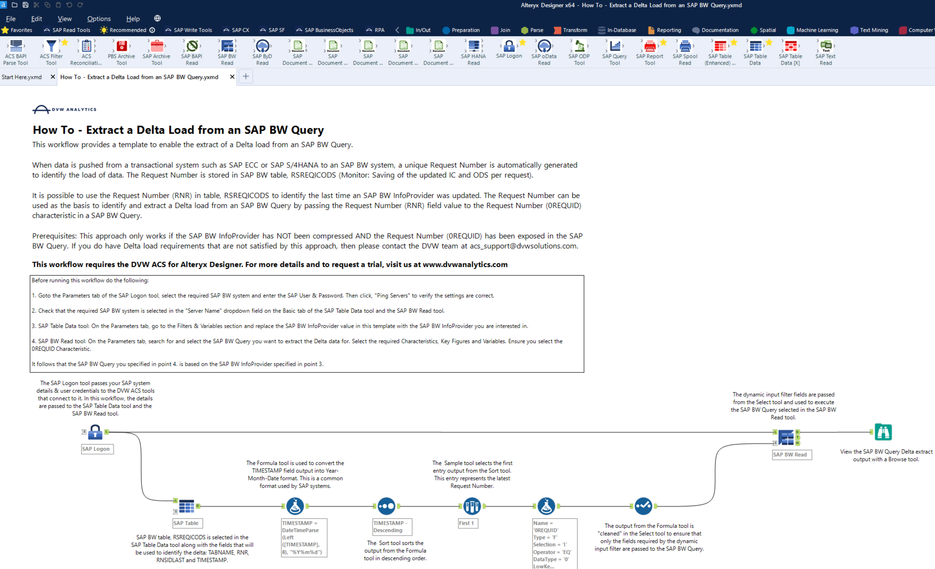Select the Formula node with TIMESTAMP DateTimeParse

[x=295, y=506]
